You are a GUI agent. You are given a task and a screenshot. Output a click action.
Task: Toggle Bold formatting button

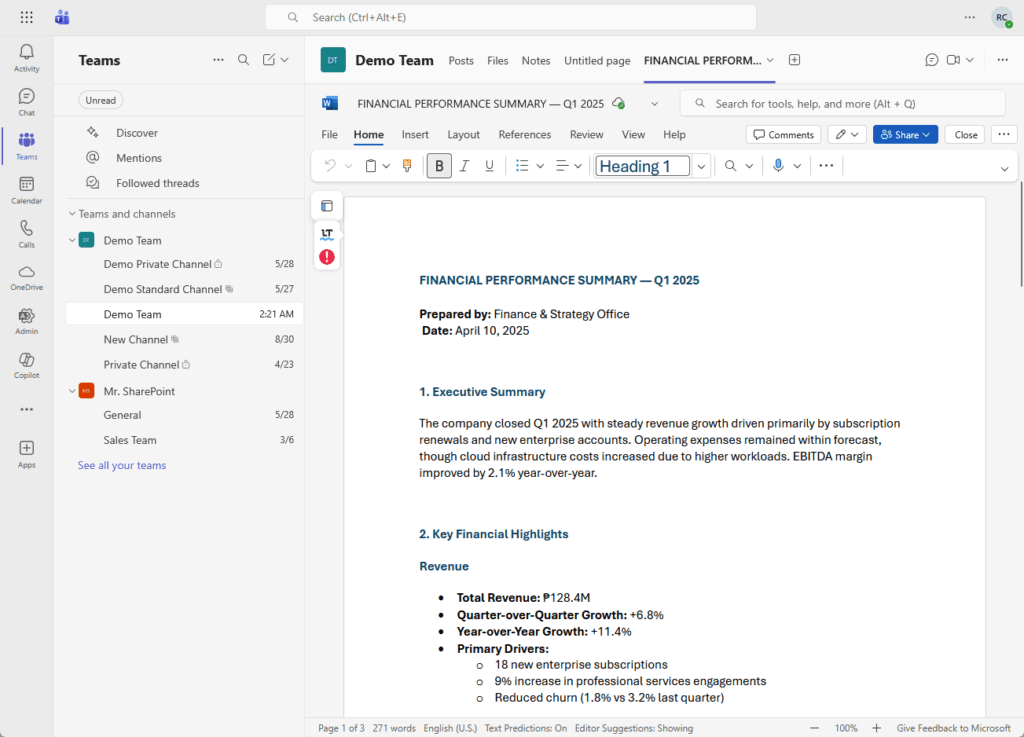pos(440,166)
